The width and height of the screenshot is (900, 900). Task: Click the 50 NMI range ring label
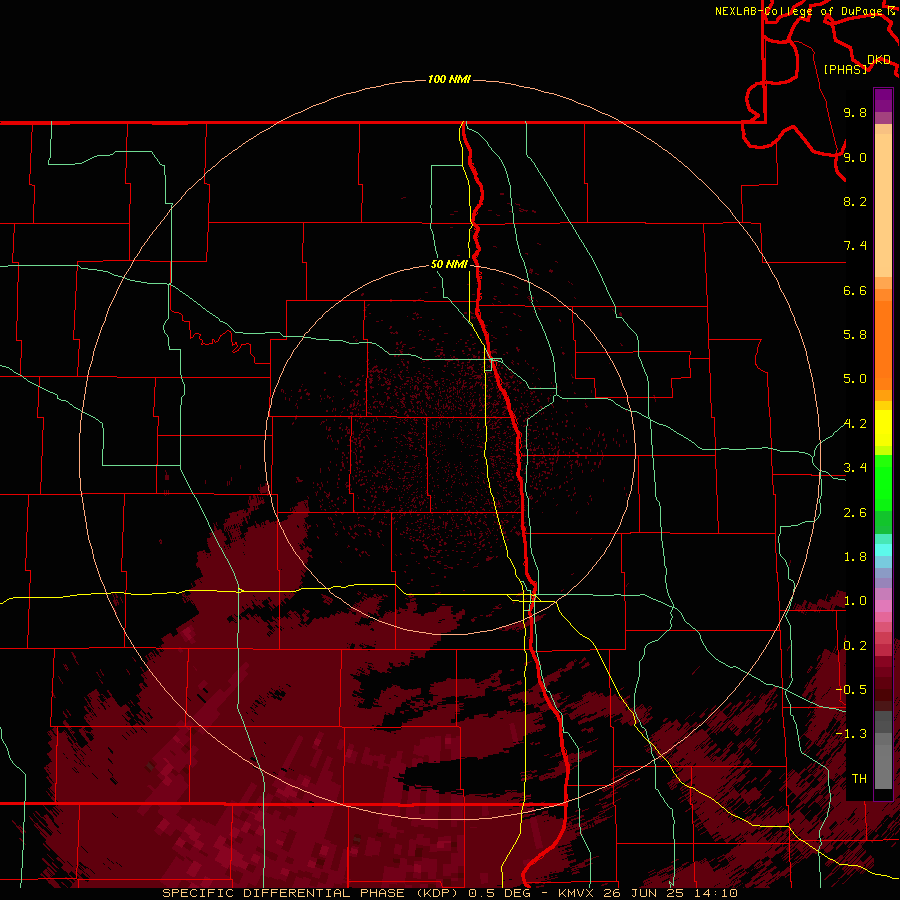449,264
